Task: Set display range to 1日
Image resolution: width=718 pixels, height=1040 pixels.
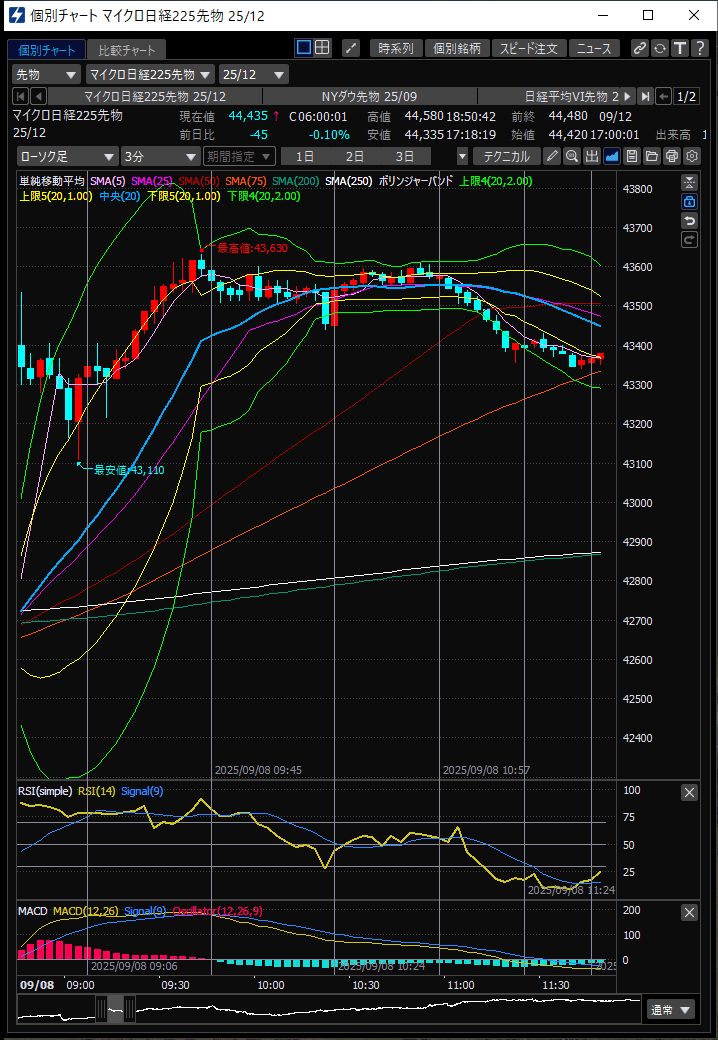Action: [305, 157]
